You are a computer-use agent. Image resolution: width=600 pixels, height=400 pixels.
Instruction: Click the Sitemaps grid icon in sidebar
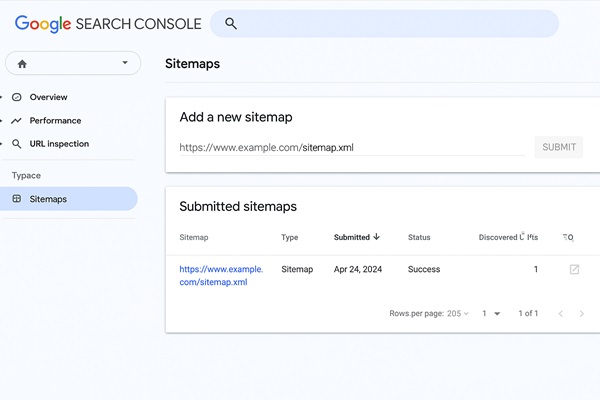pos(16,199)
